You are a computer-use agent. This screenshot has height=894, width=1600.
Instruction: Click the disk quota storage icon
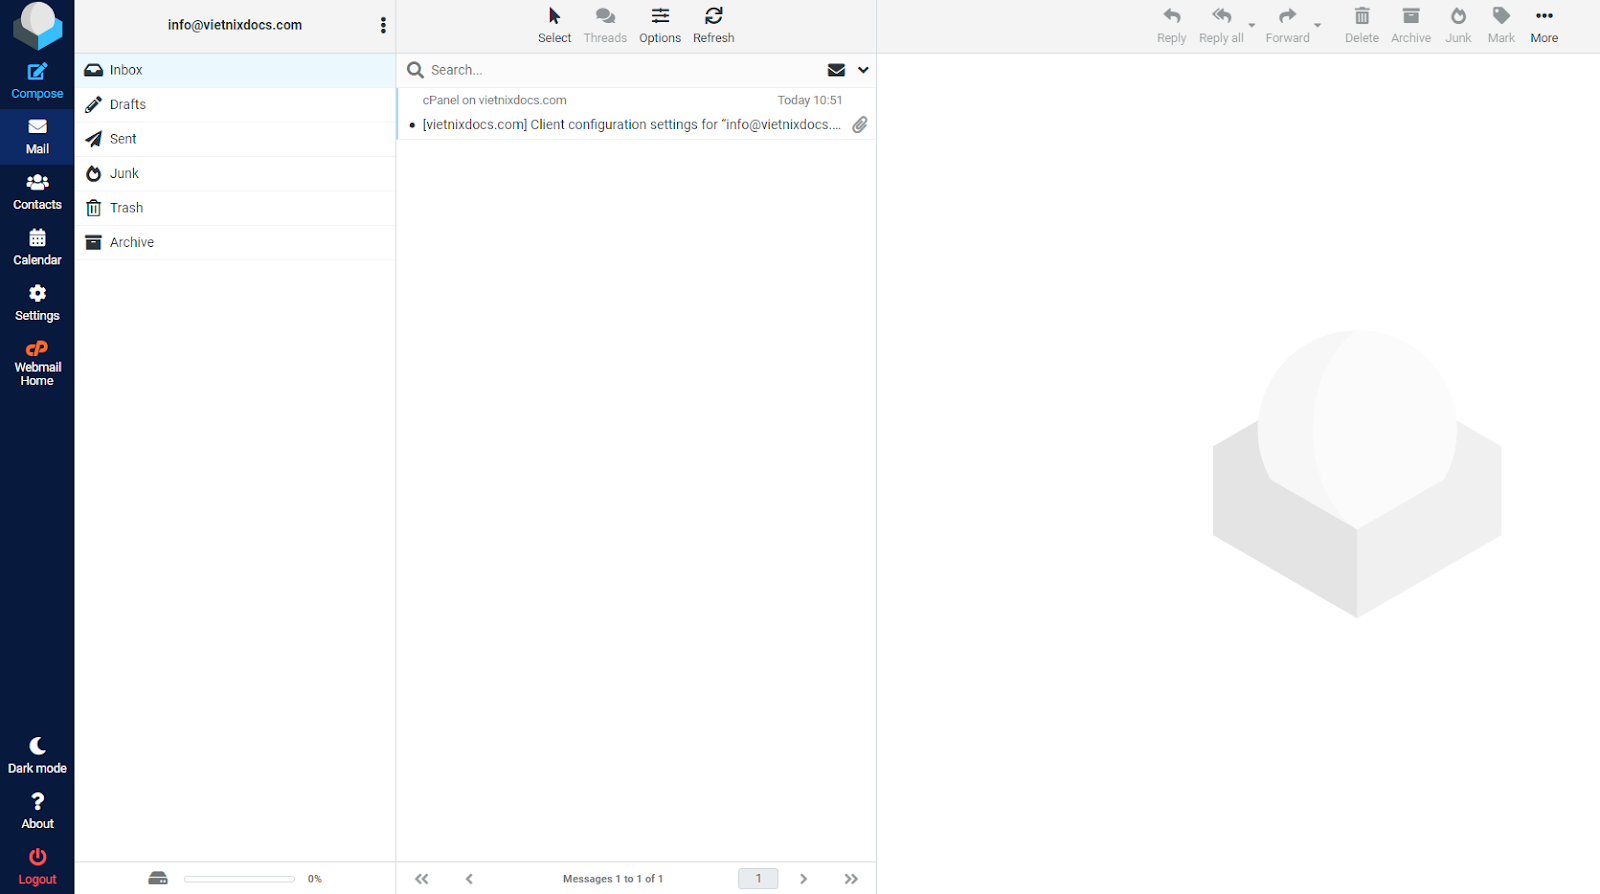pyautogui.click(x=158, y=879)
